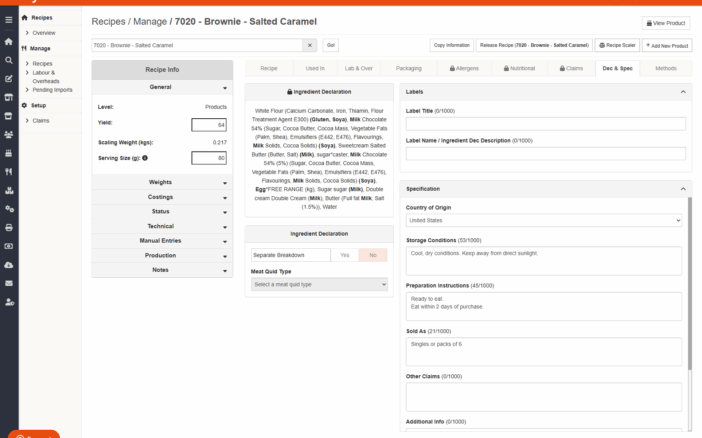The width and height of the screenshot is (702, 438).
Task: Switch to the Packaging tab
Action: point(409,69)
